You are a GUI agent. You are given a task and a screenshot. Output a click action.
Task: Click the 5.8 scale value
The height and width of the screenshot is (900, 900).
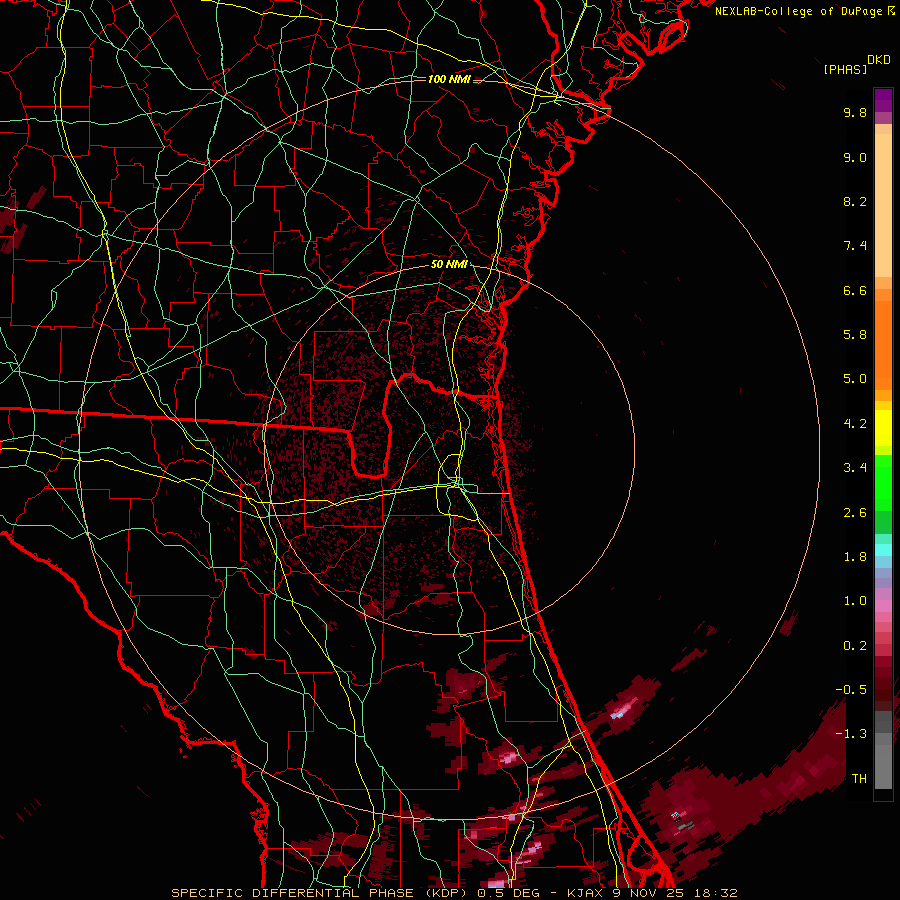855,335
